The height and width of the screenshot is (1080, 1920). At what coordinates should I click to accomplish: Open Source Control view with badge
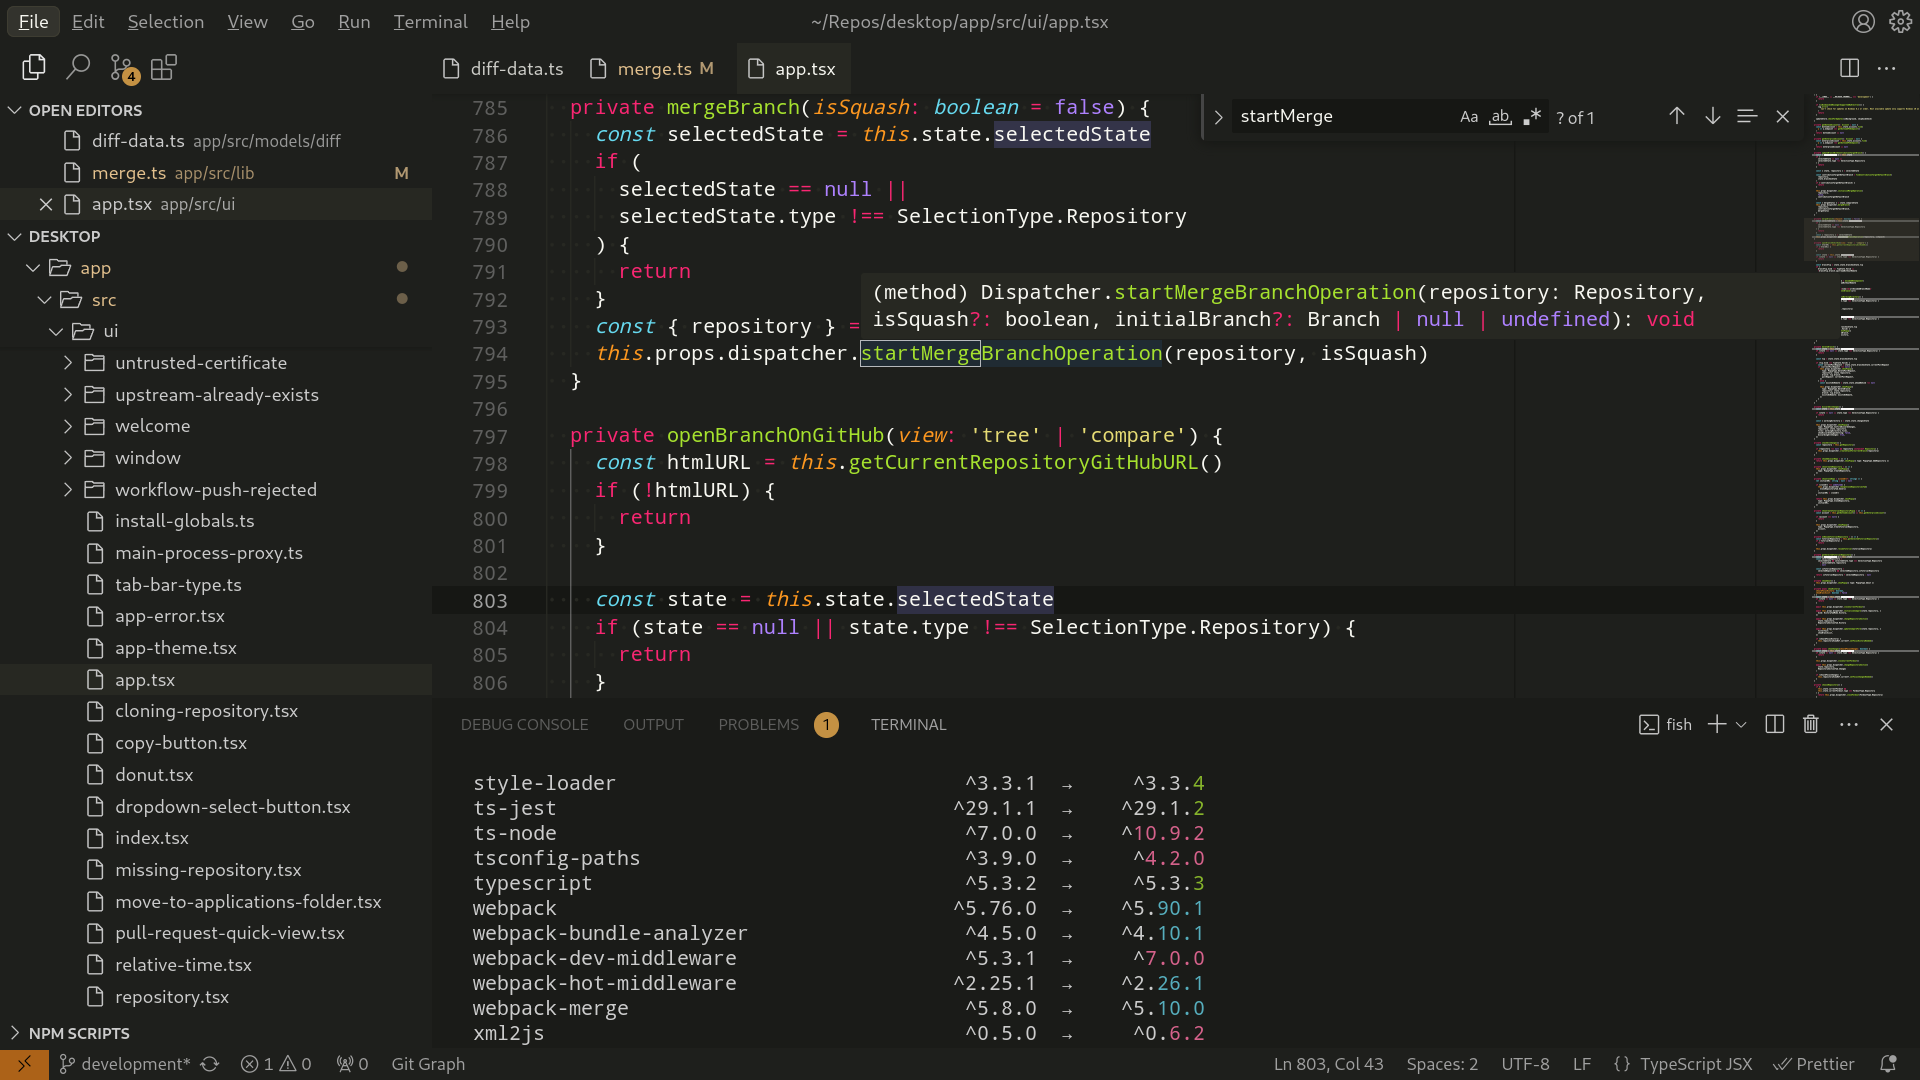122,68
